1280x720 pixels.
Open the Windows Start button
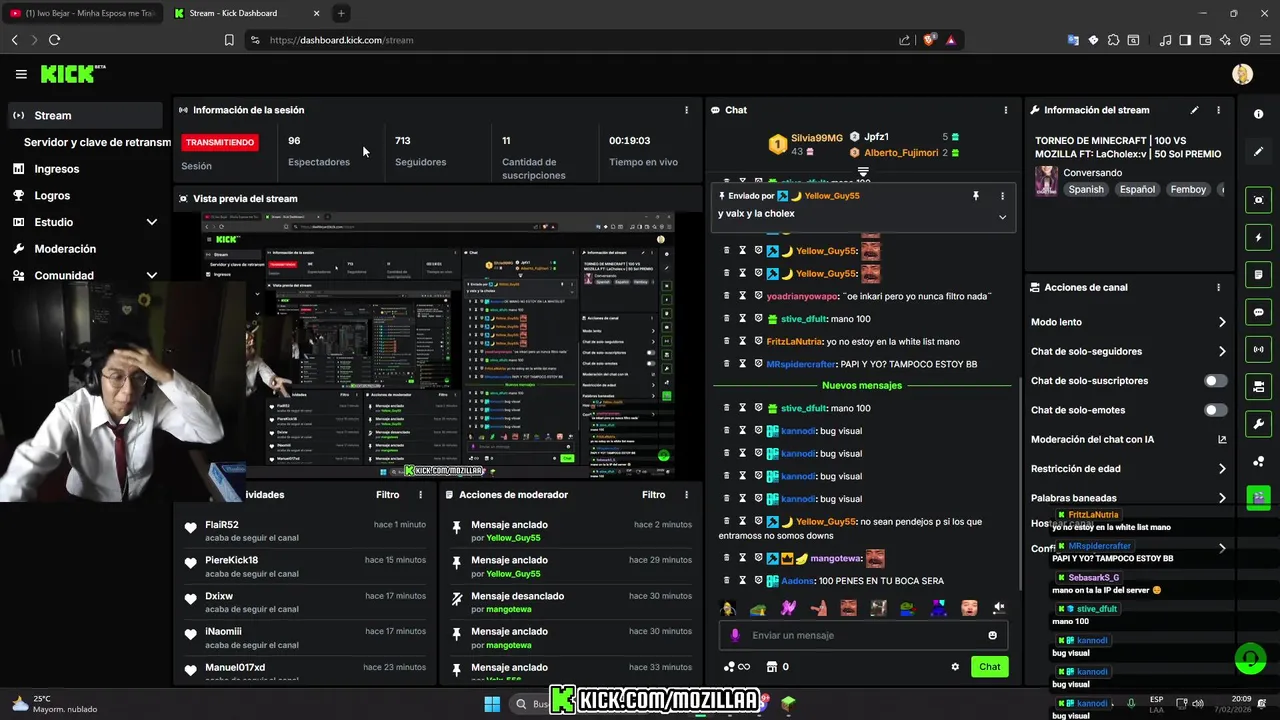tap(492, 704)
